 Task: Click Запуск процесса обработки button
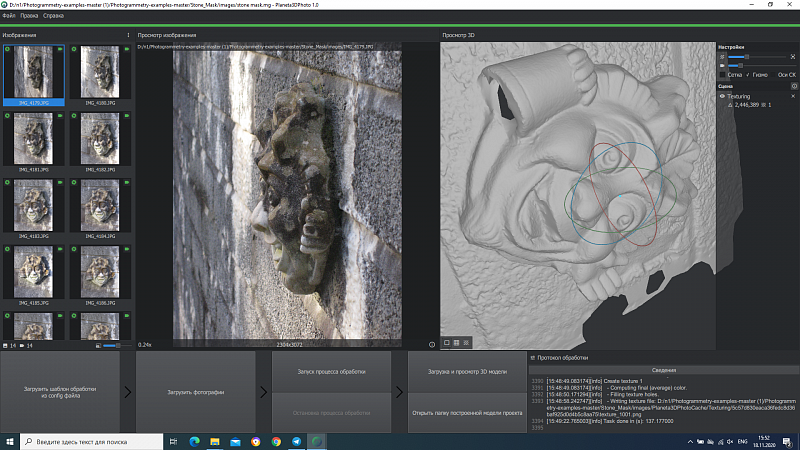(331, 371)
